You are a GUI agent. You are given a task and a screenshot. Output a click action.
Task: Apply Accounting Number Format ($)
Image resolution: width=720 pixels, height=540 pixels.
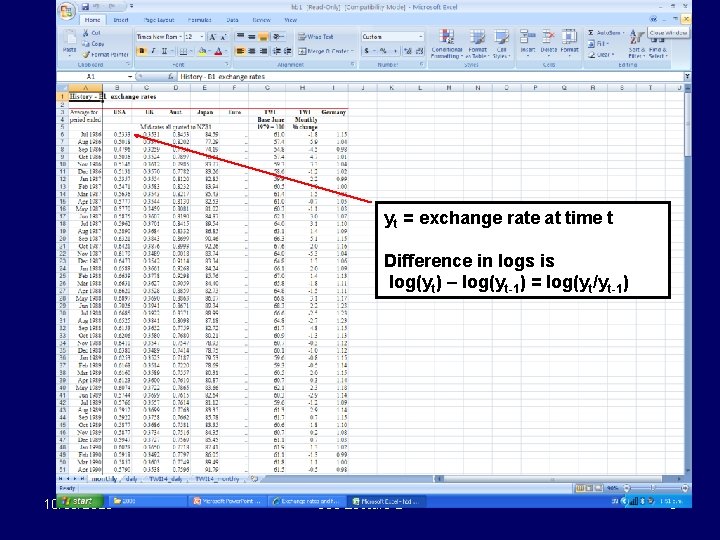(x=366, y=51)
